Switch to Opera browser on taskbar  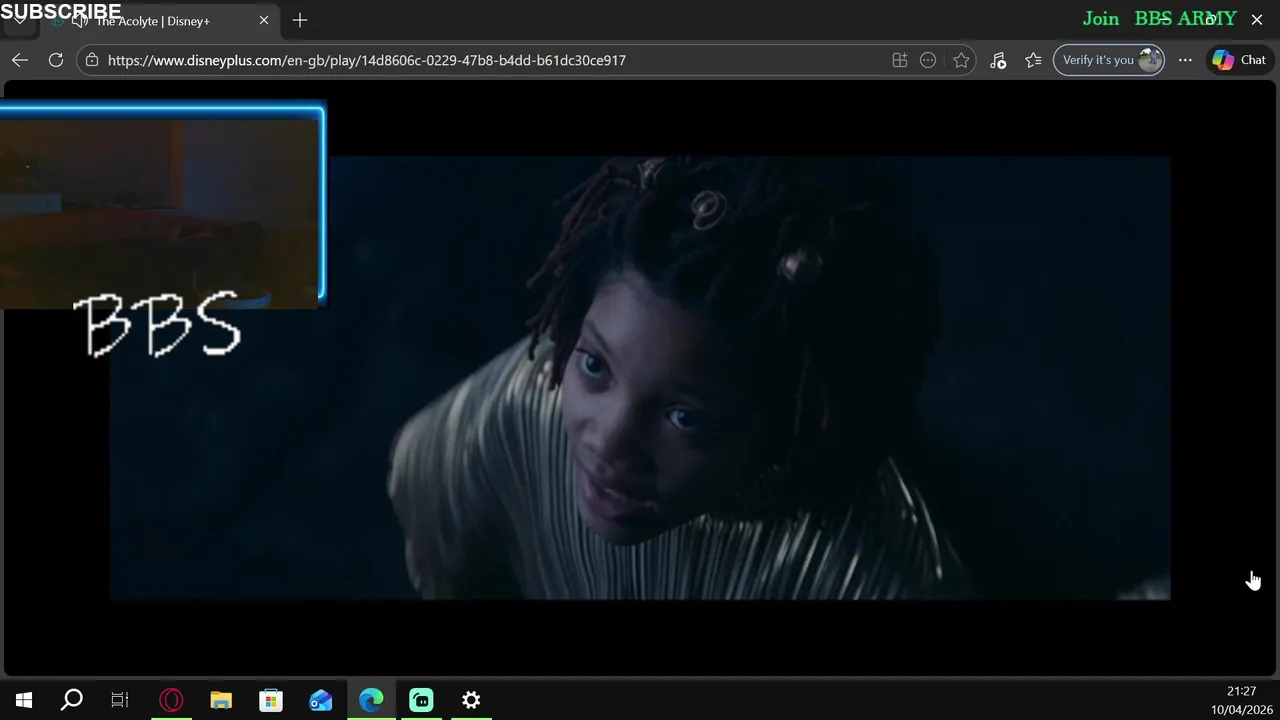171,700
